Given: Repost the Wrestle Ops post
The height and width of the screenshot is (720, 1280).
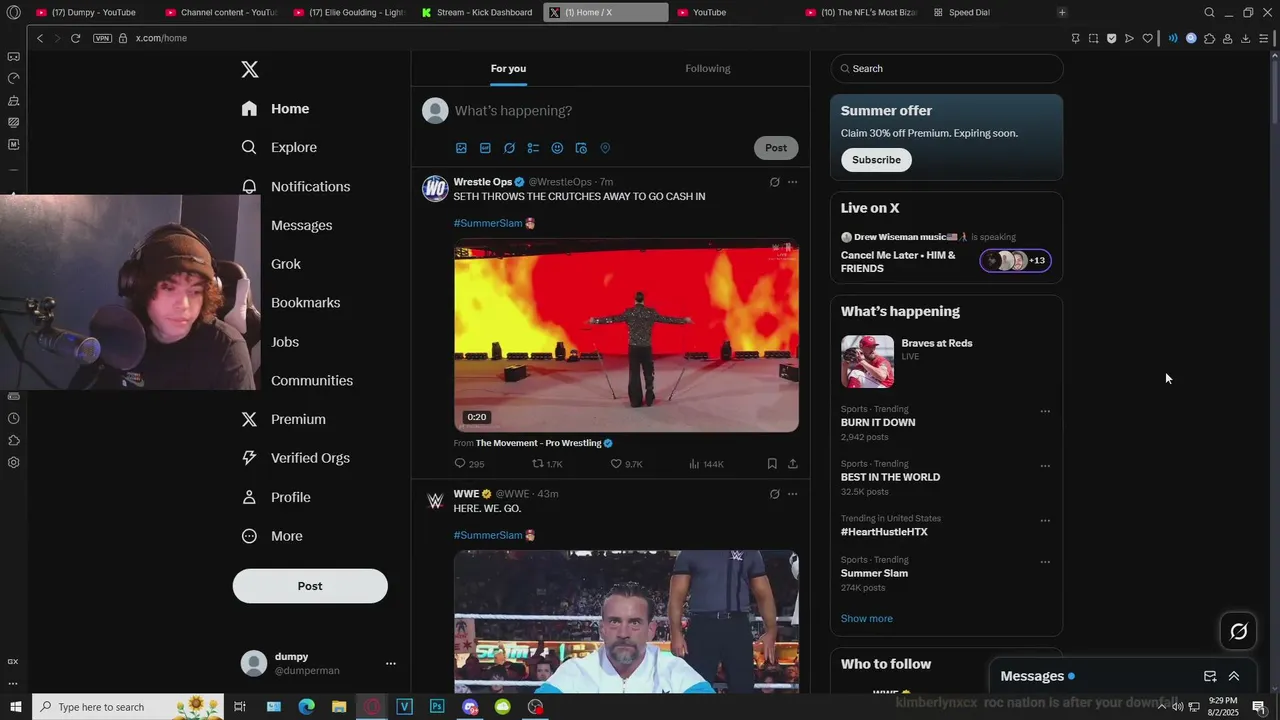Looking at the screenshot, I should tap(547, 464).
